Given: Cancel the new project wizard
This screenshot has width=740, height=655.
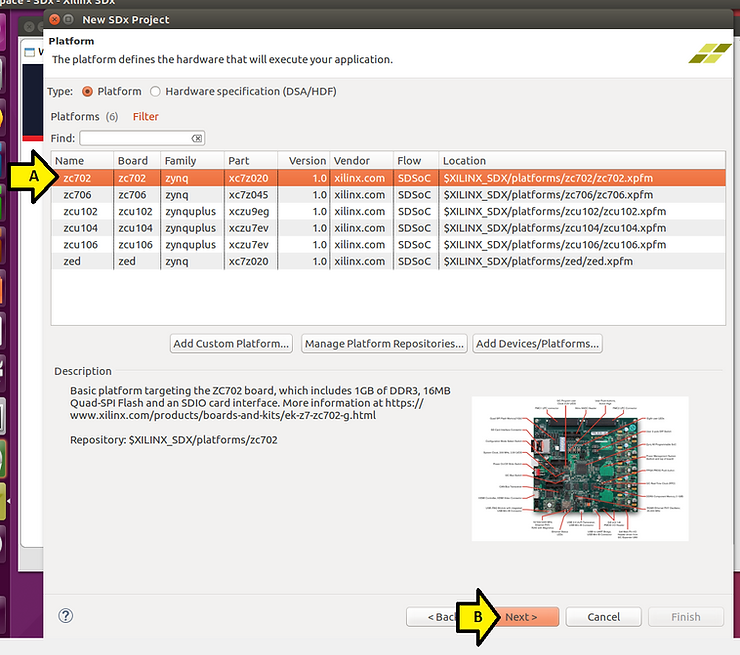Looking at the screenshot, I should pos(603,617).
